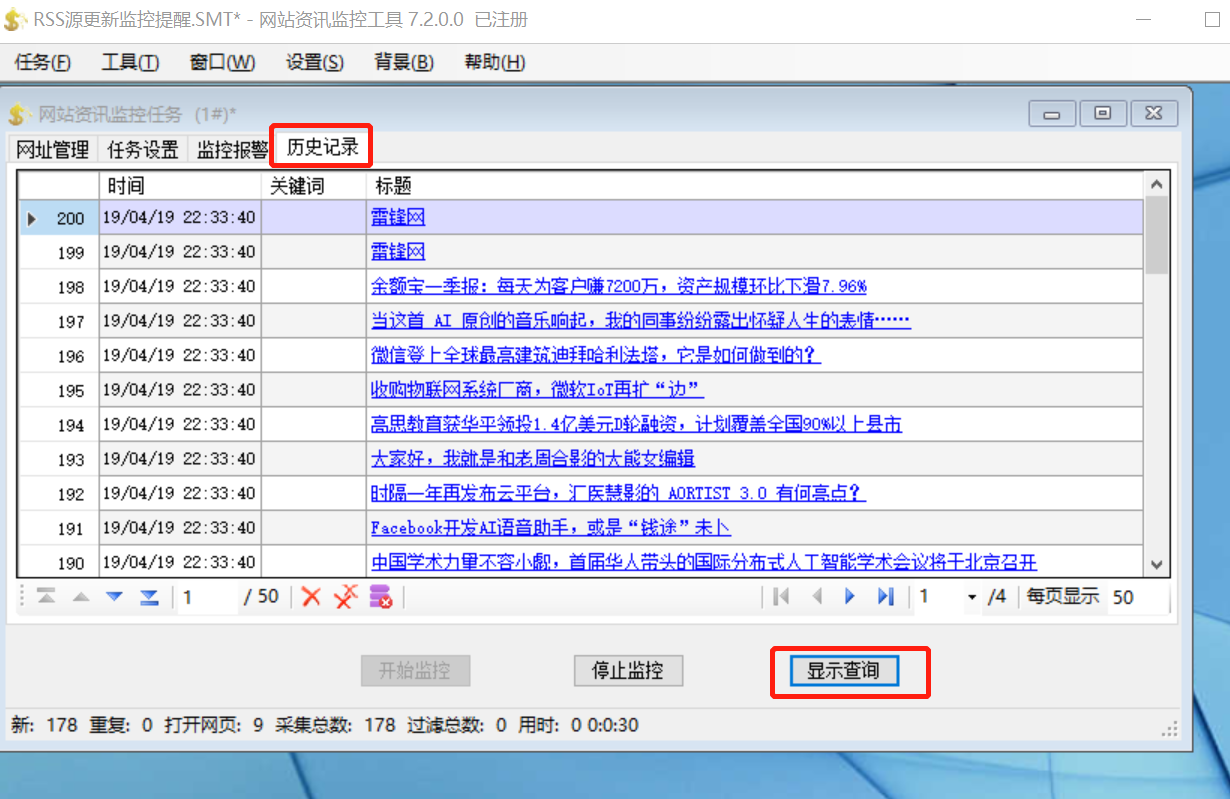Click the 打开网页: 9 status text
This screenshot has height=799, width=1230.
point(214,725)
